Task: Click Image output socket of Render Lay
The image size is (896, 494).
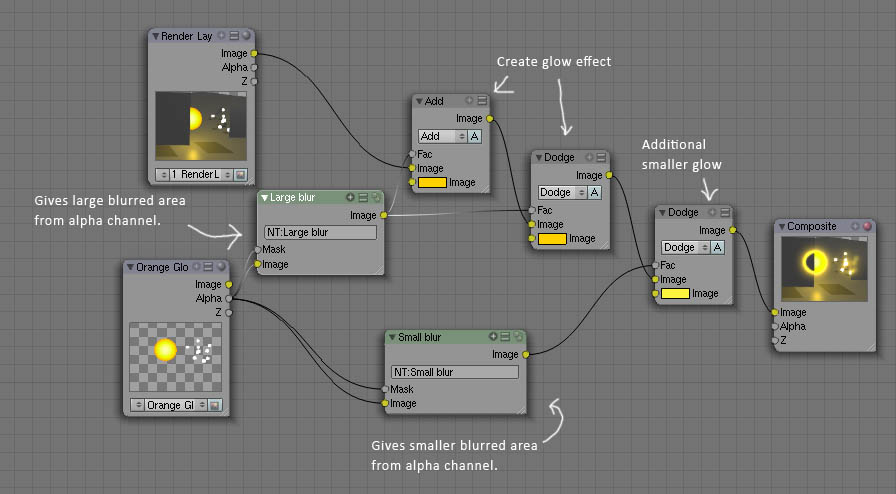Action: pyautogui.click(x=254, y=53)
